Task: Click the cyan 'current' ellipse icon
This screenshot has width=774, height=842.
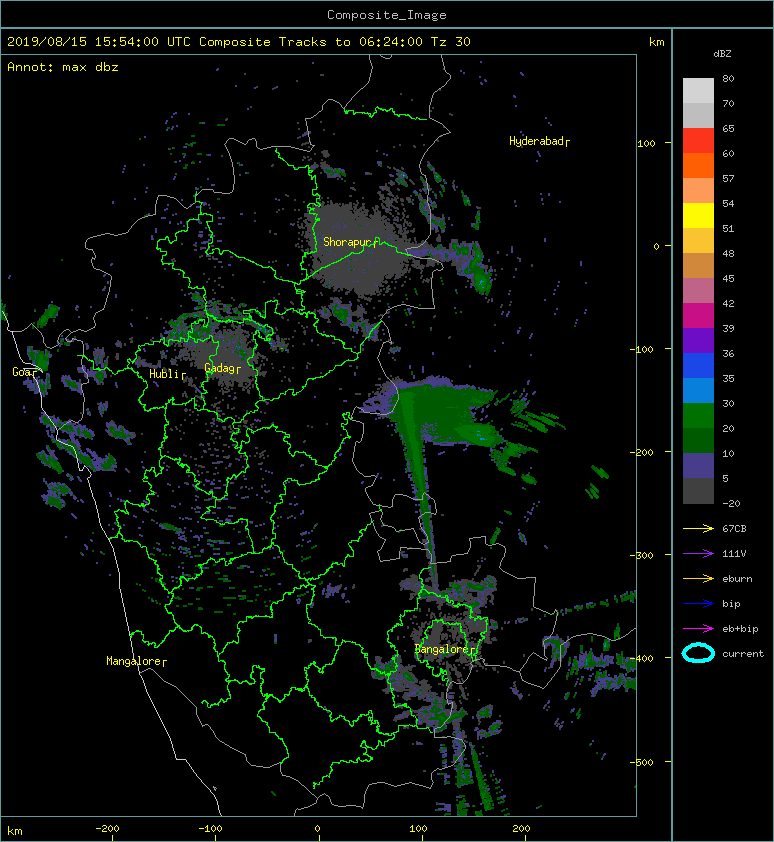Action: coord(698,653)
